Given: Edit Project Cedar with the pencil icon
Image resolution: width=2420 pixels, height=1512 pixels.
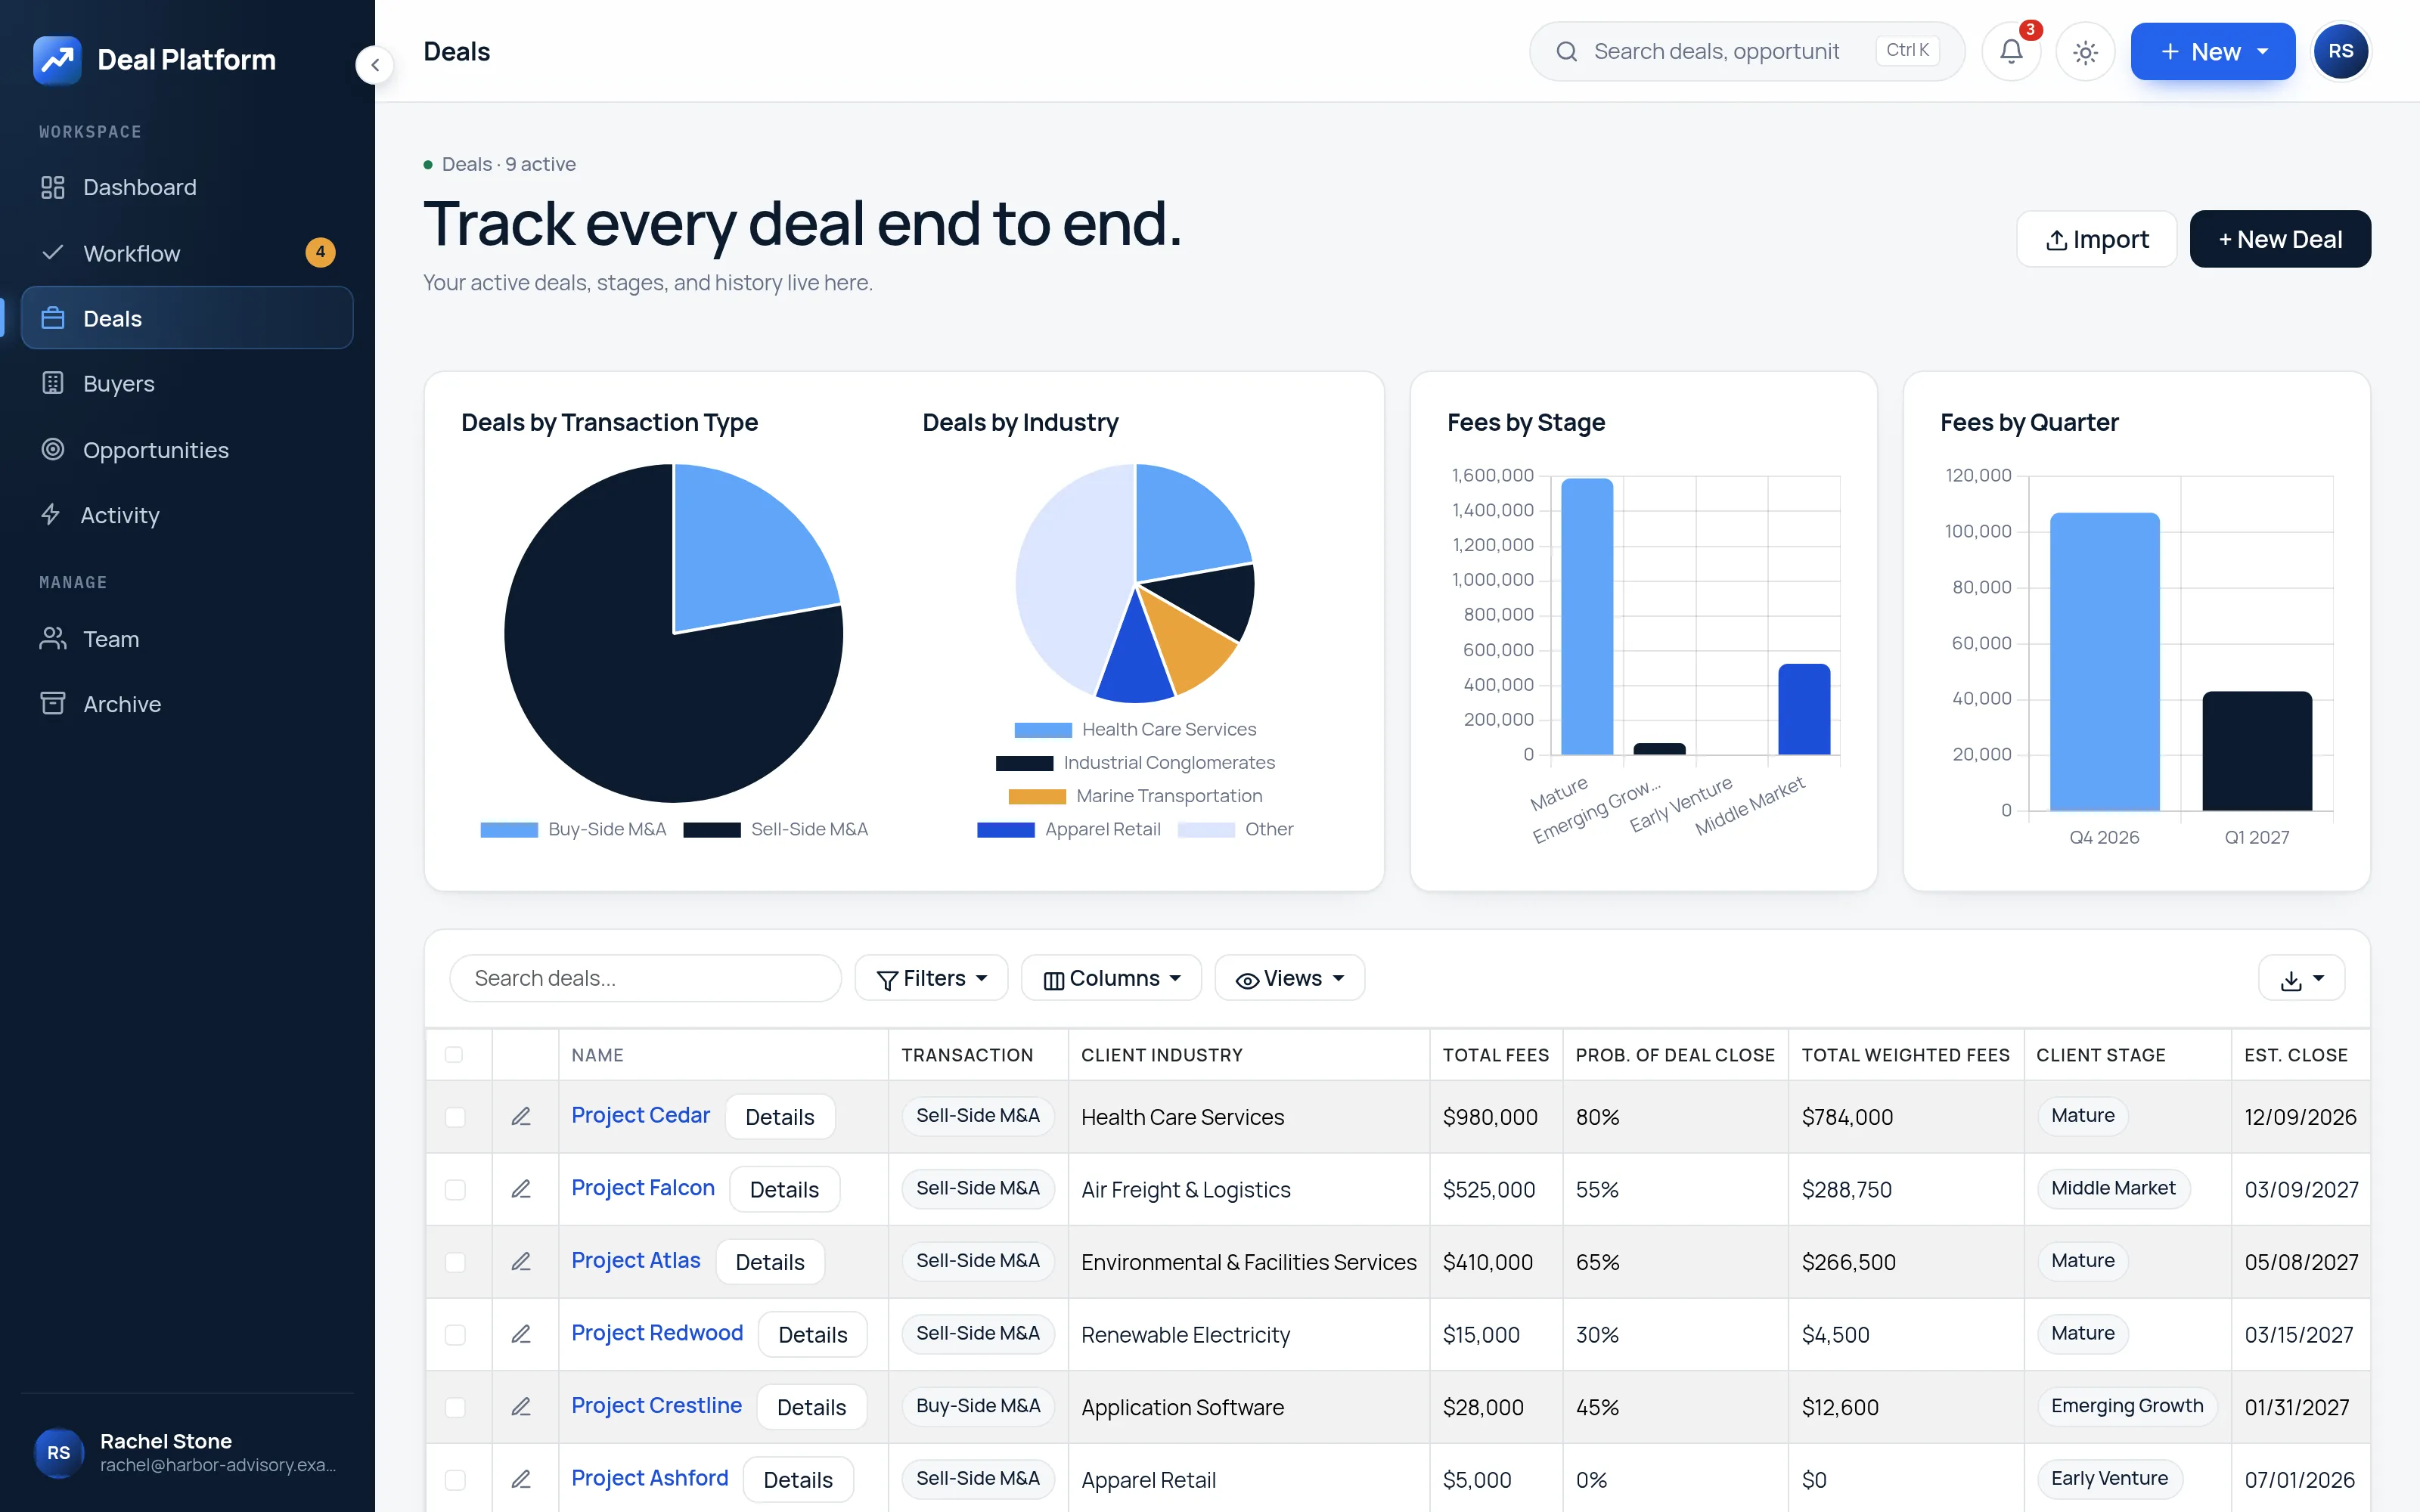Looking at the screenshot, I should point(521,1116).
